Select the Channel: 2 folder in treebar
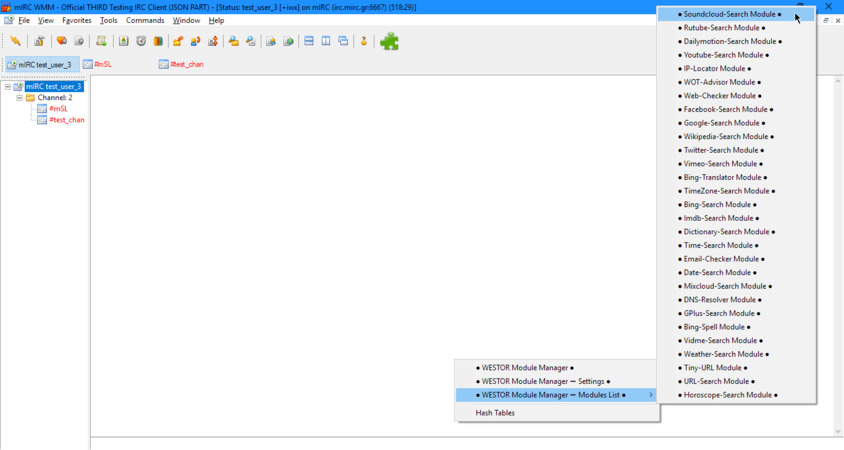 tap(54, 98)
